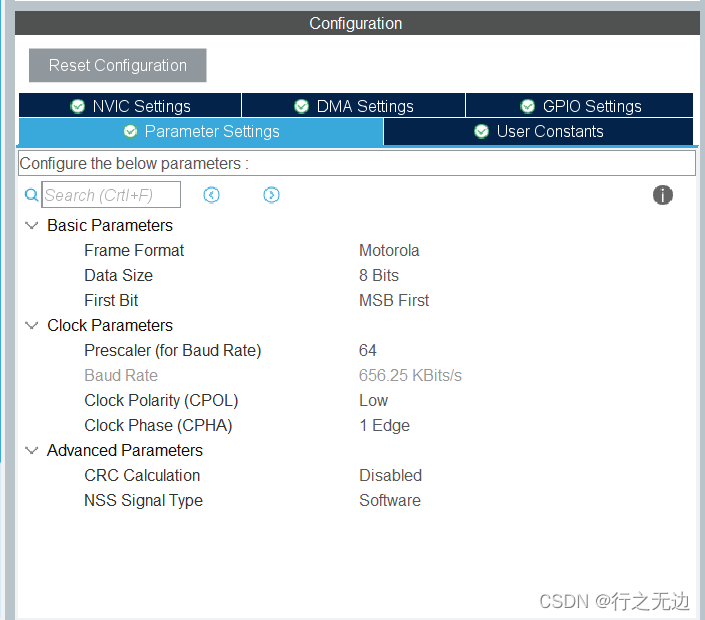Click the search magnifier icon
This screenshot has height=620, width=705.
tap(31, 195)
